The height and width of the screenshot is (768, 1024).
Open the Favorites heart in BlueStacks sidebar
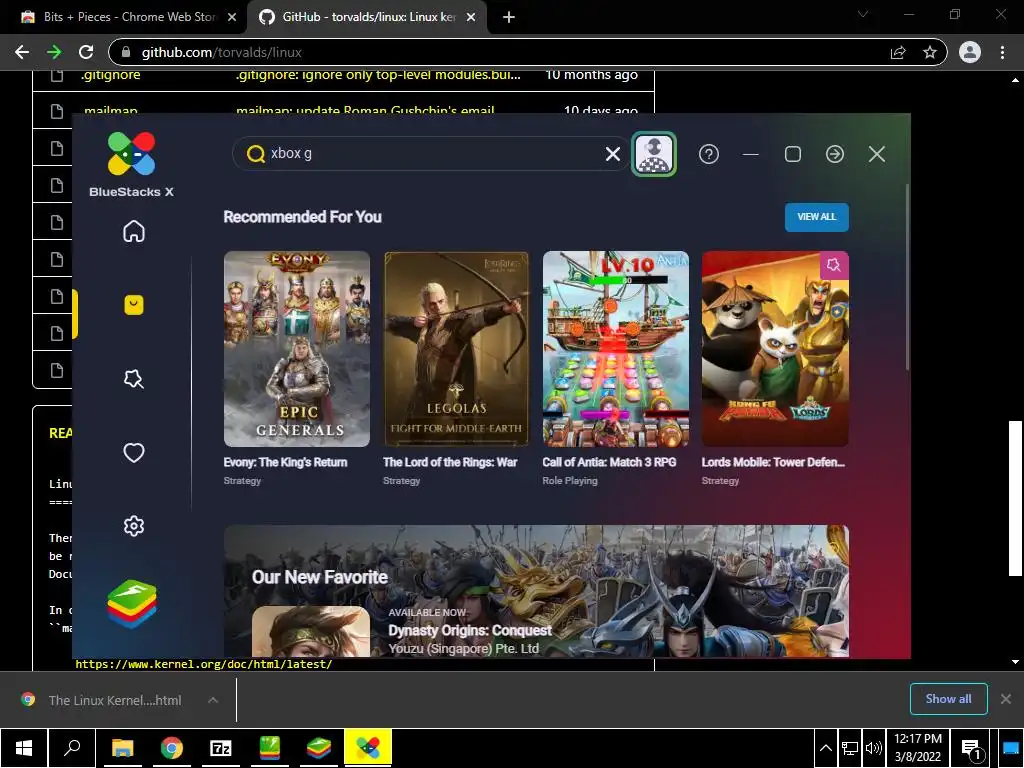[x=134, y=453]
